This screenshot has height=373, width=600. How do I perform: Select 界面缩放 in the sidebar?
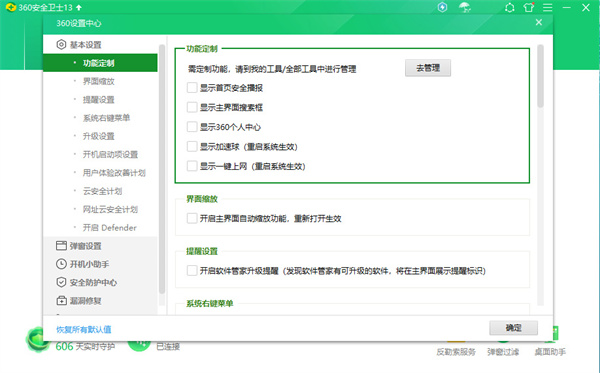pos(99,81)
